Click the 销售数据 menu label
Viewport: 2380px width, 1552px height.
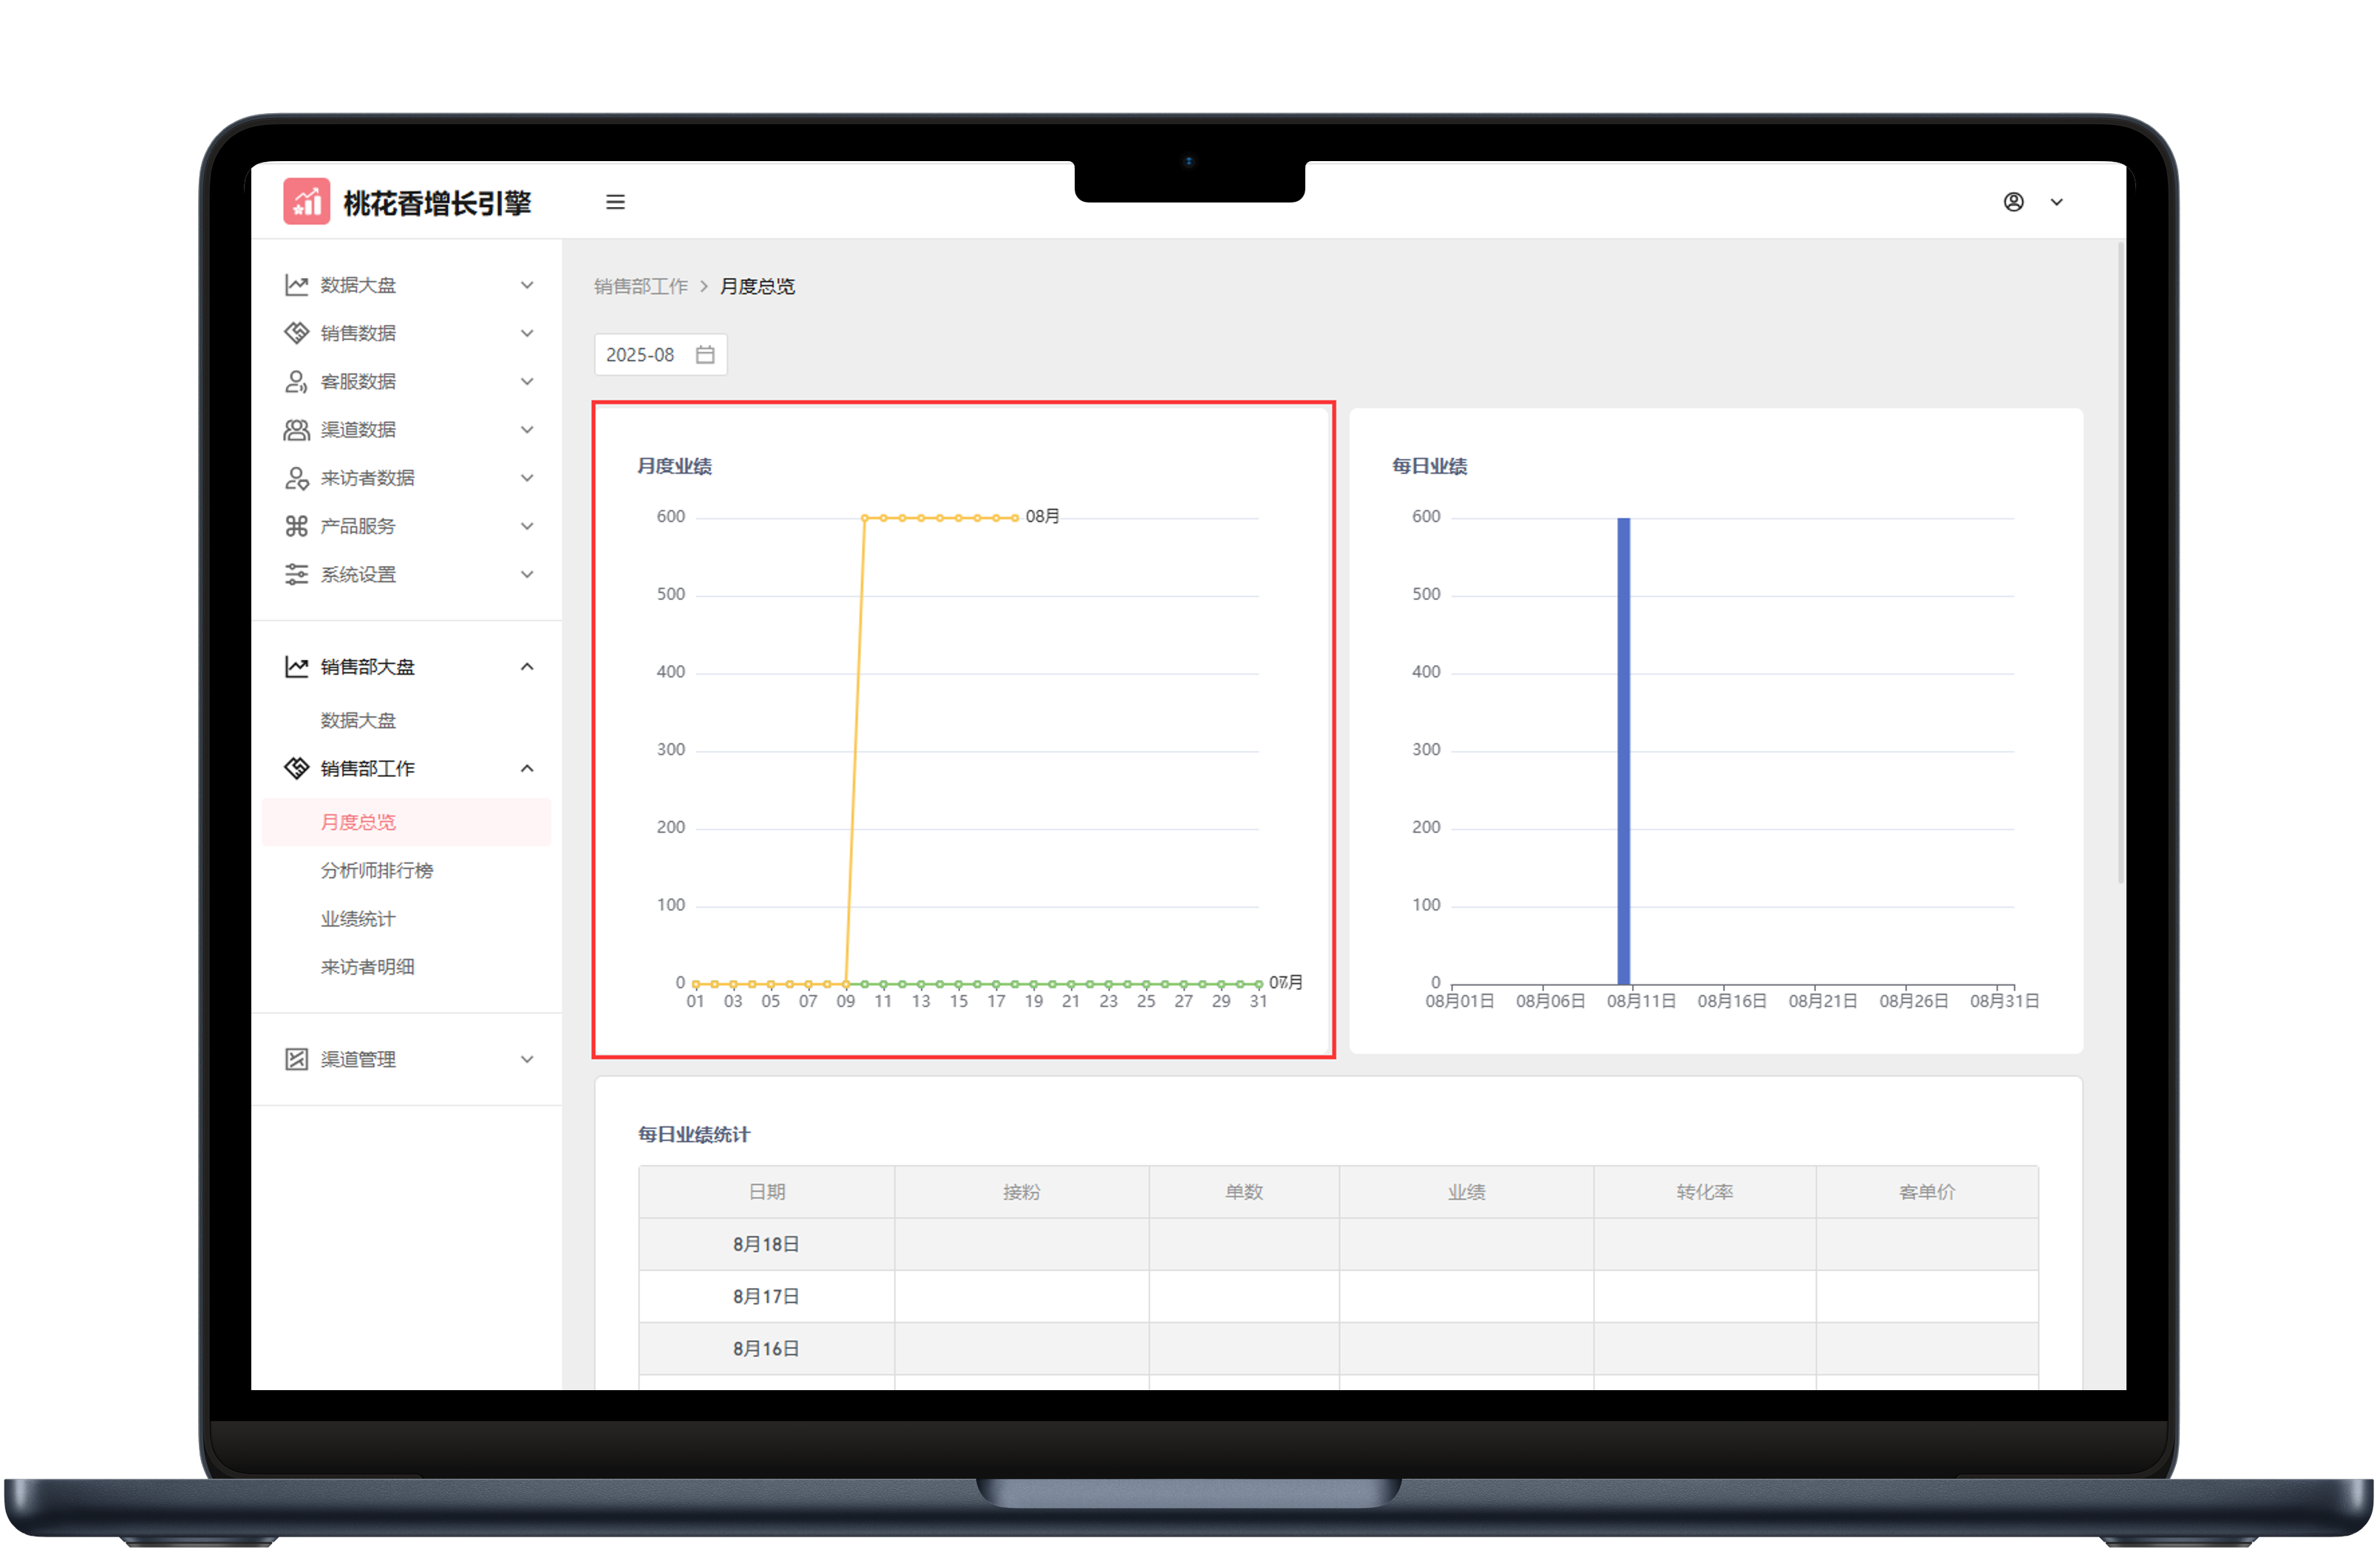(358, 333)
